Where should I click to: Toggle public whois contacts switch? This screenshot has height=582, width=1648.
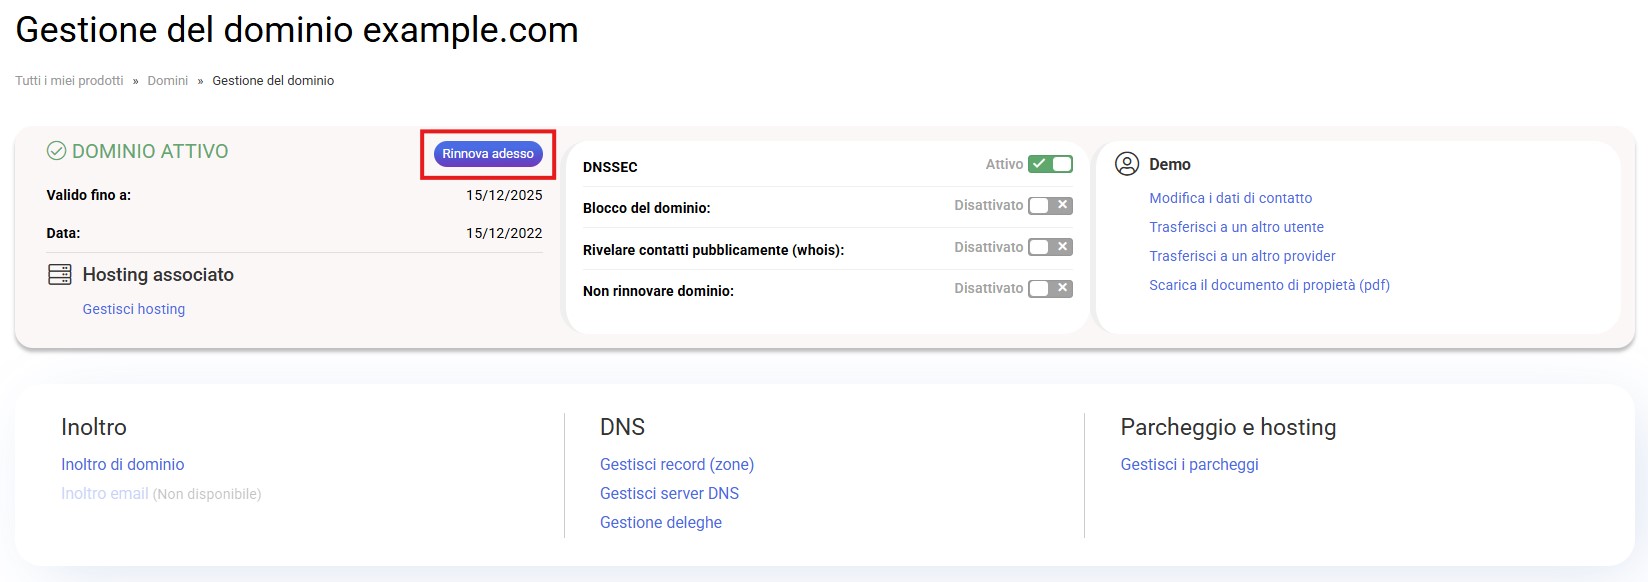[1050, 247]
